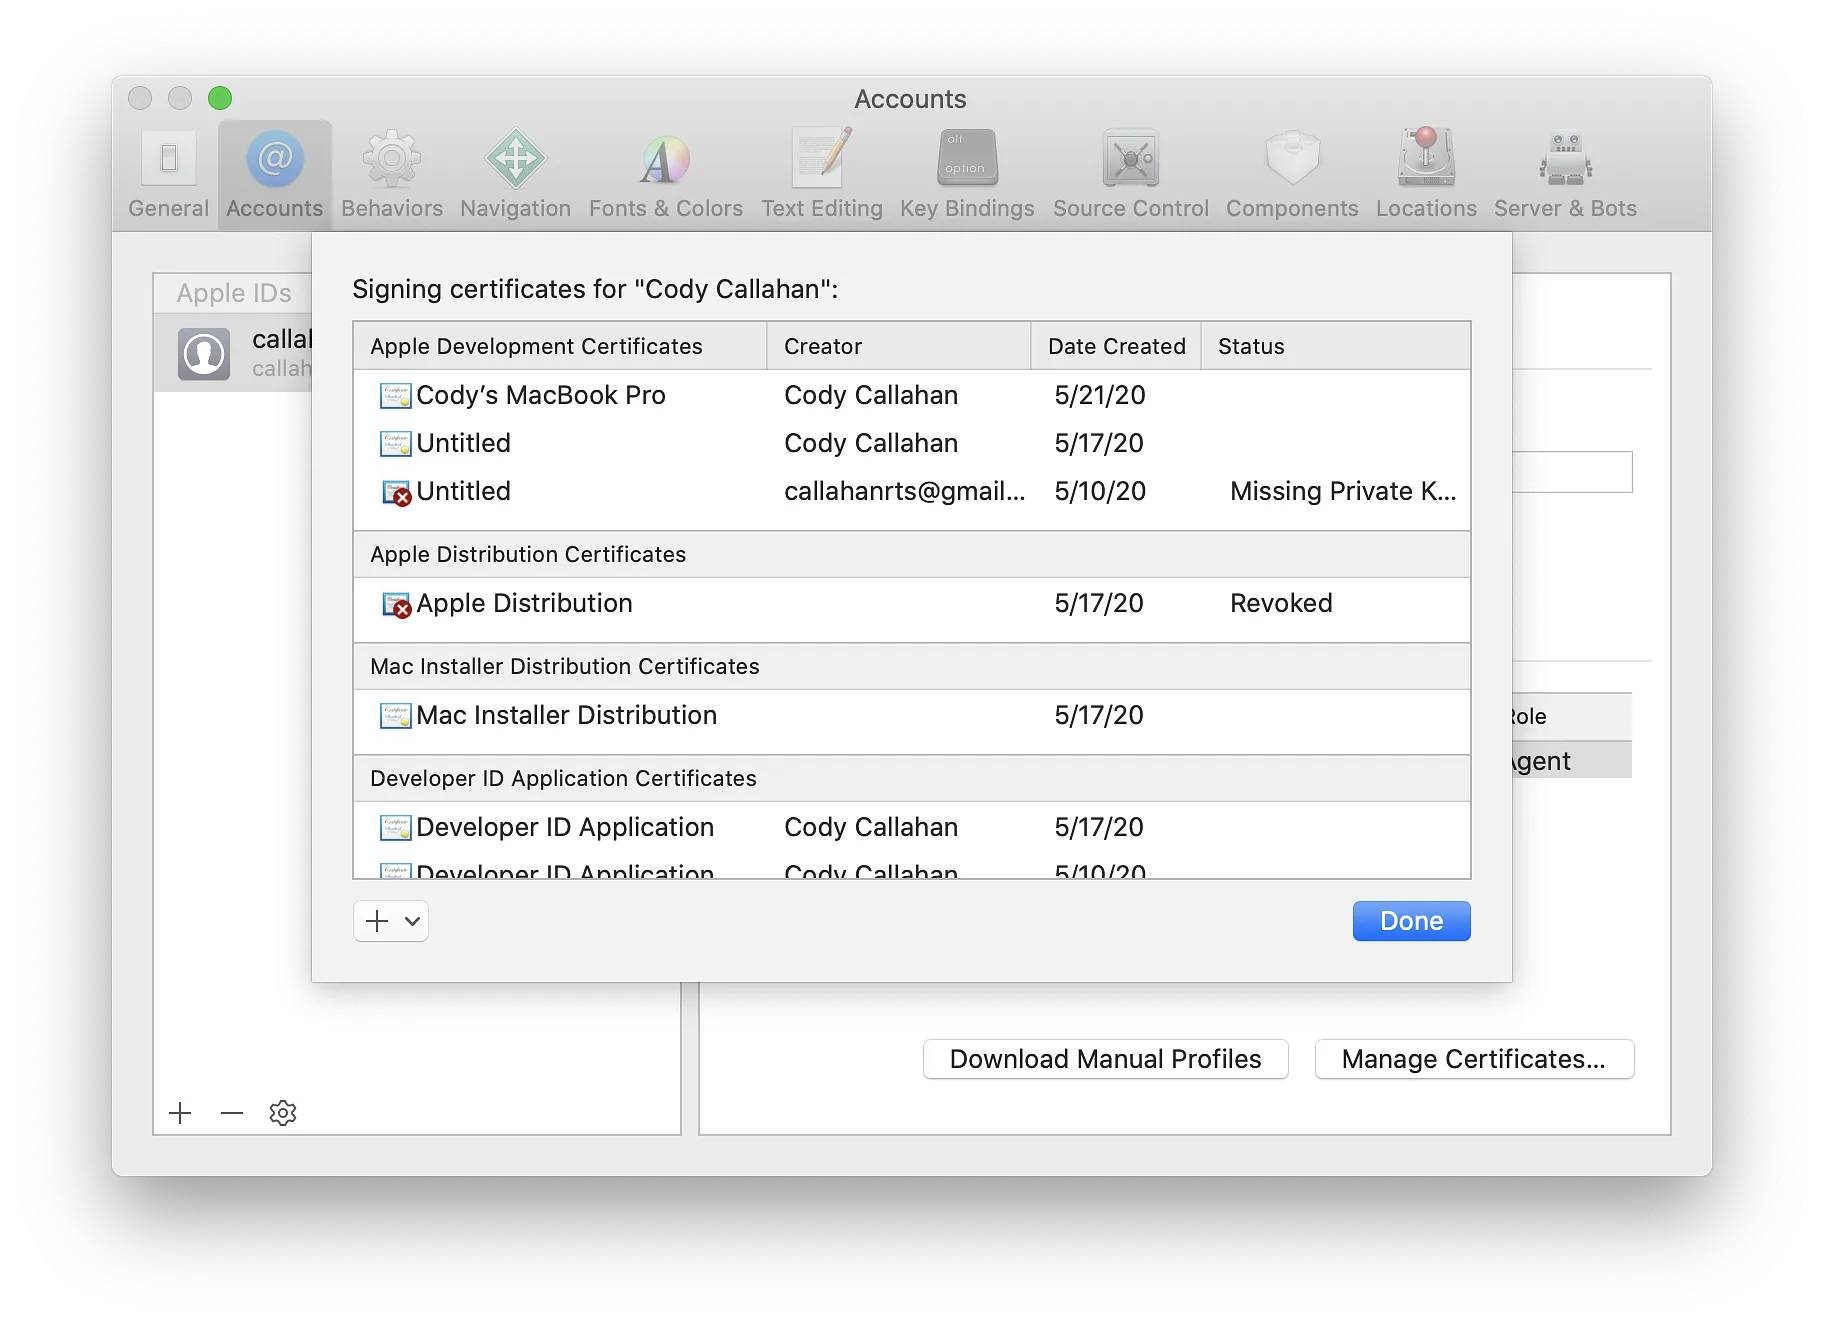This screenshot has height=1324, width=1824.
Task: Click Download Manual Profiles
Action: 1105,1059
